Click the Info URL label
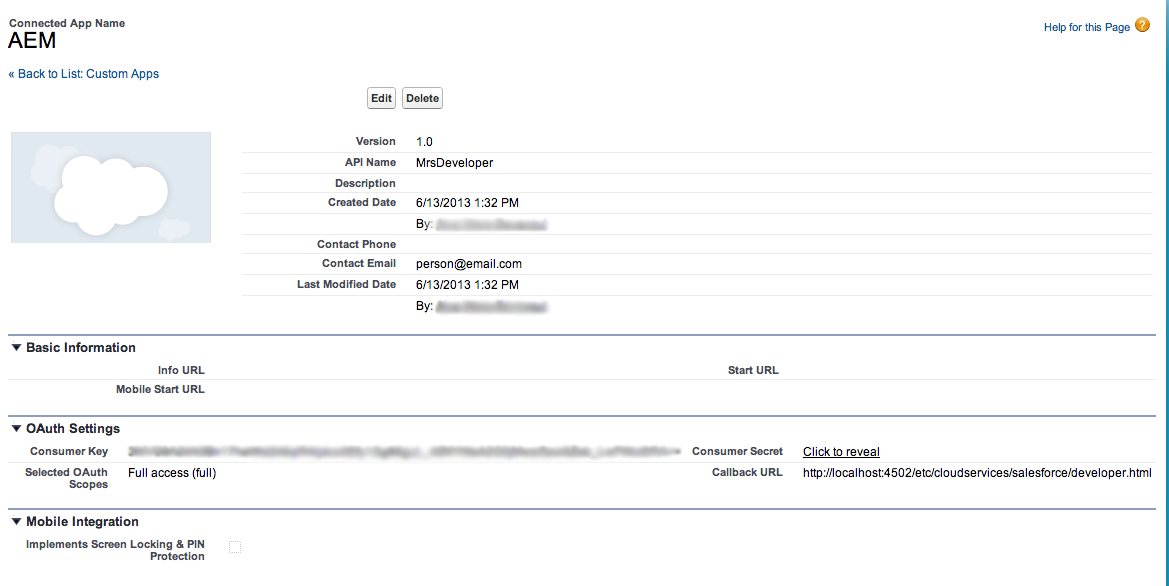1169x586 pixels. pyautogui.click(x=181, y=370)
